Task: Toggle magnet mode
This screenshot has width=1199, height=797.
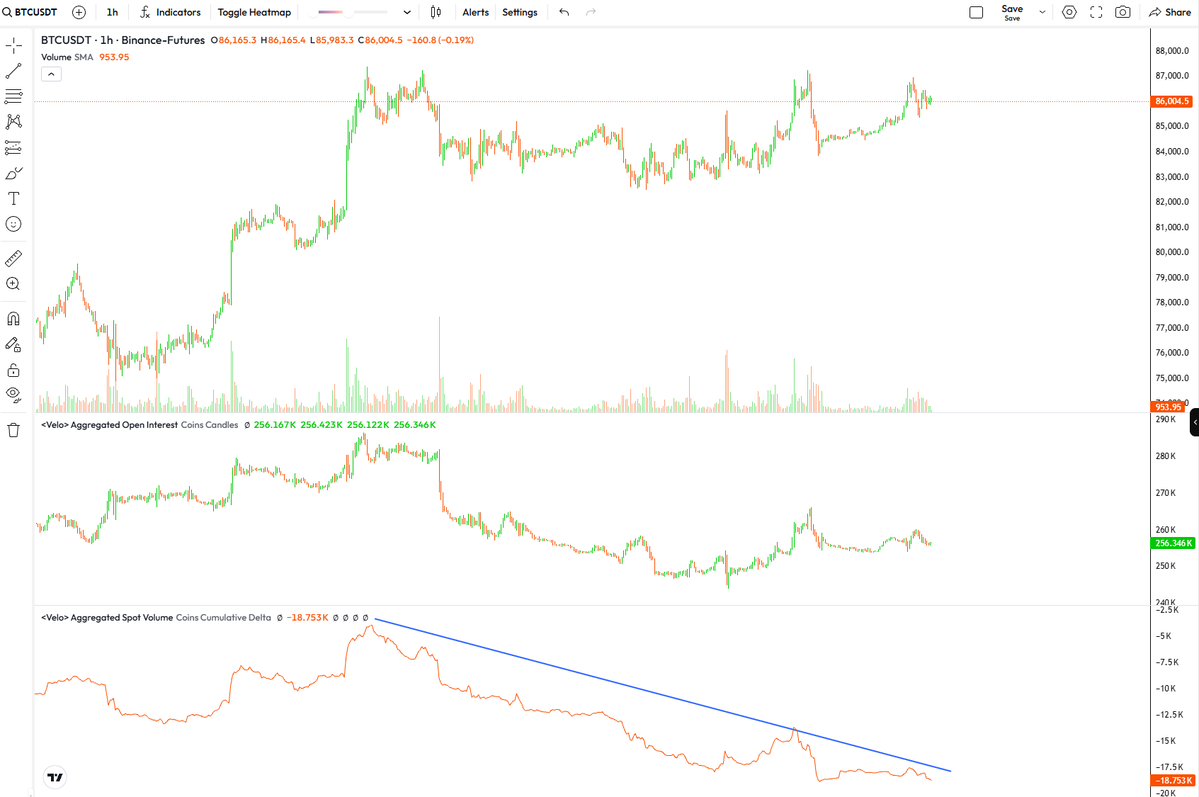Action: pyautogui.click(x=14, y=318)
